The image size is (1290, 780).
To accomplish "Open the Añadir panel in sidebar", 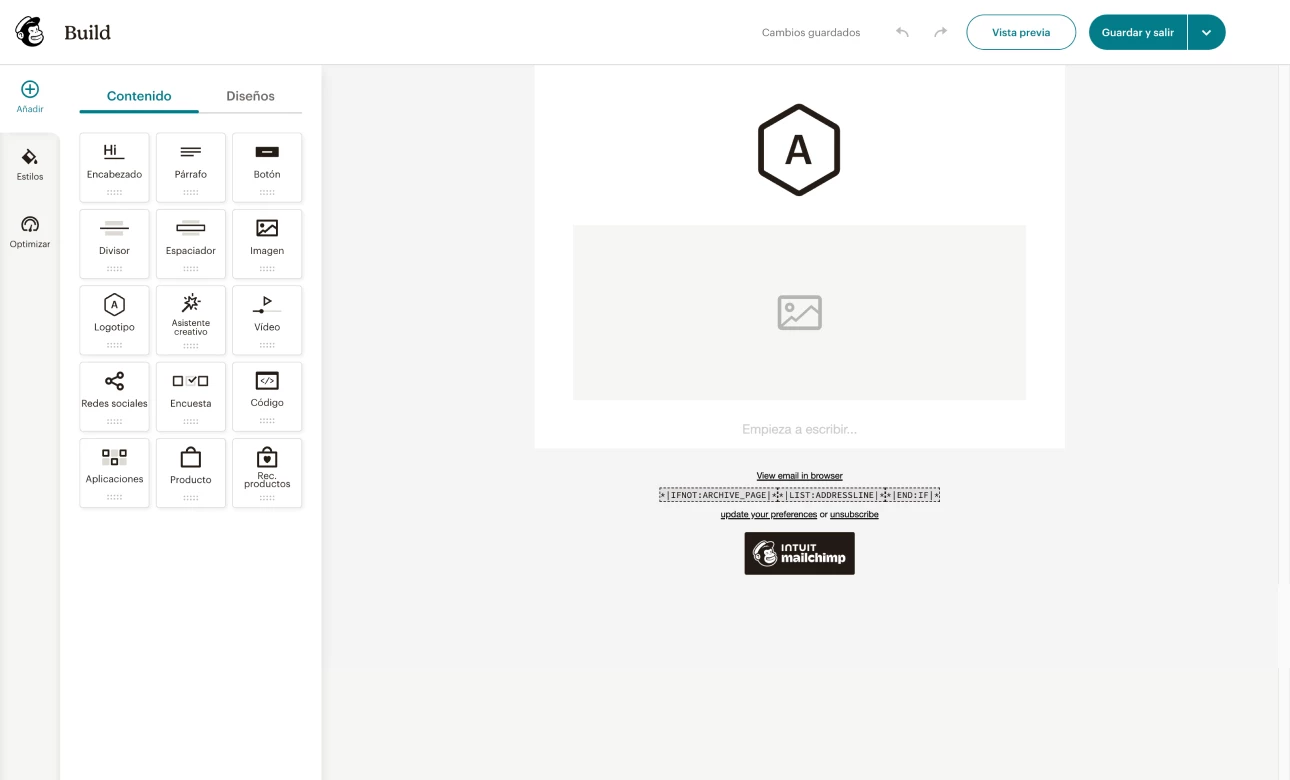I will [x=30, y=96].
